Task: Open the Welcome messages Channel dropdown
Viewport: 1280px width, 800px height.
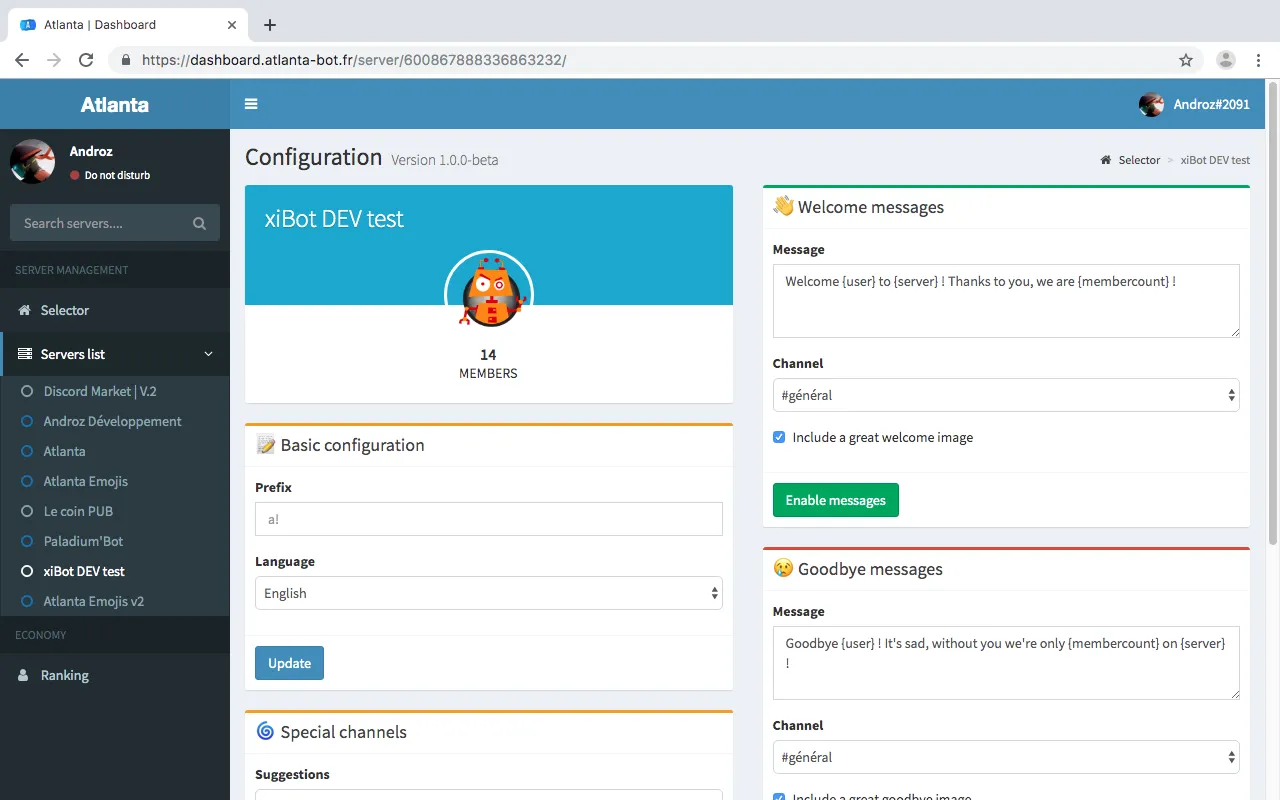Action: tap(1005, 395)
